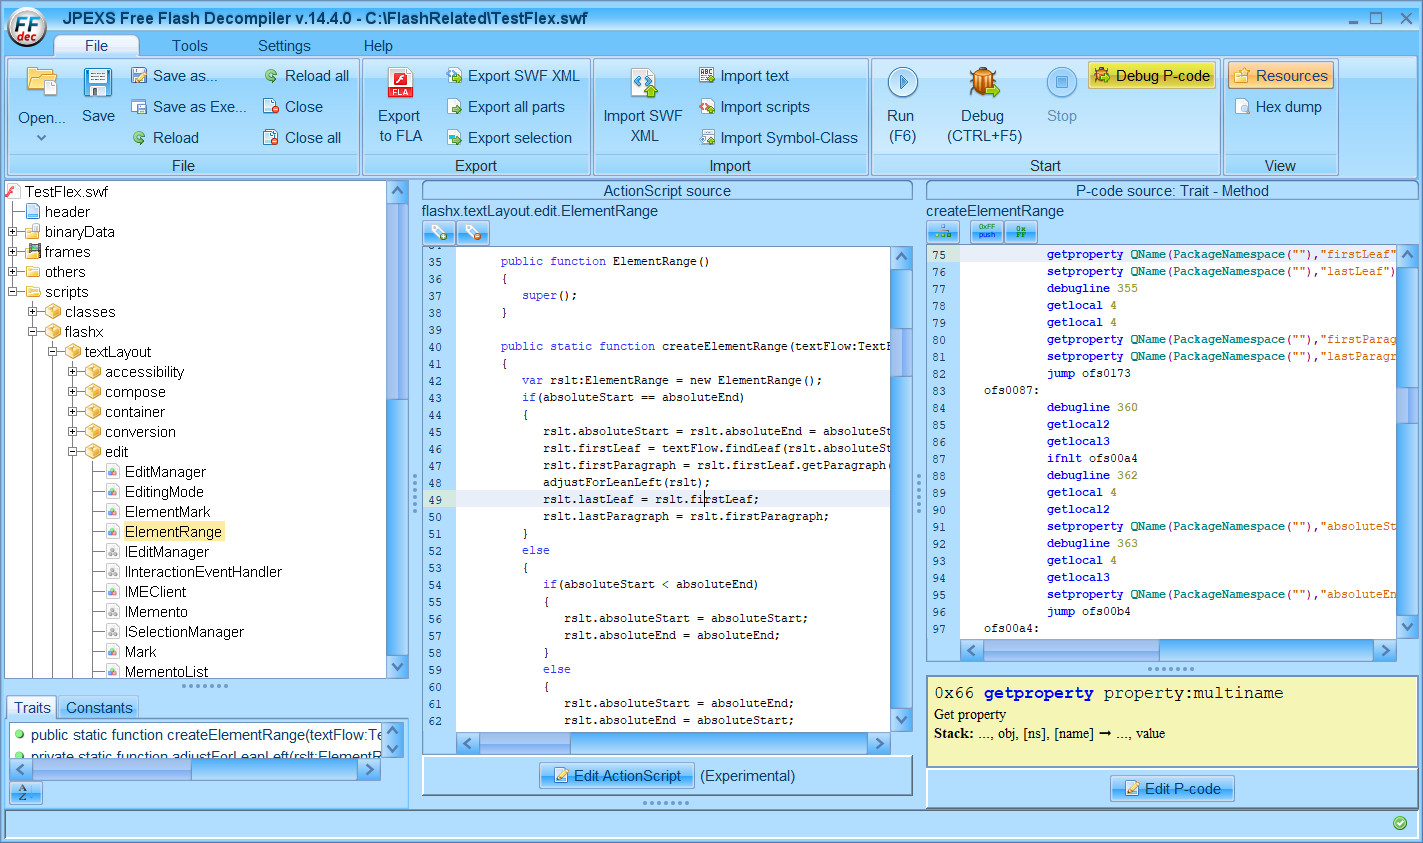Select the ElementMark class
Screen dimensions: 1423x843
[x=168, y=512]
